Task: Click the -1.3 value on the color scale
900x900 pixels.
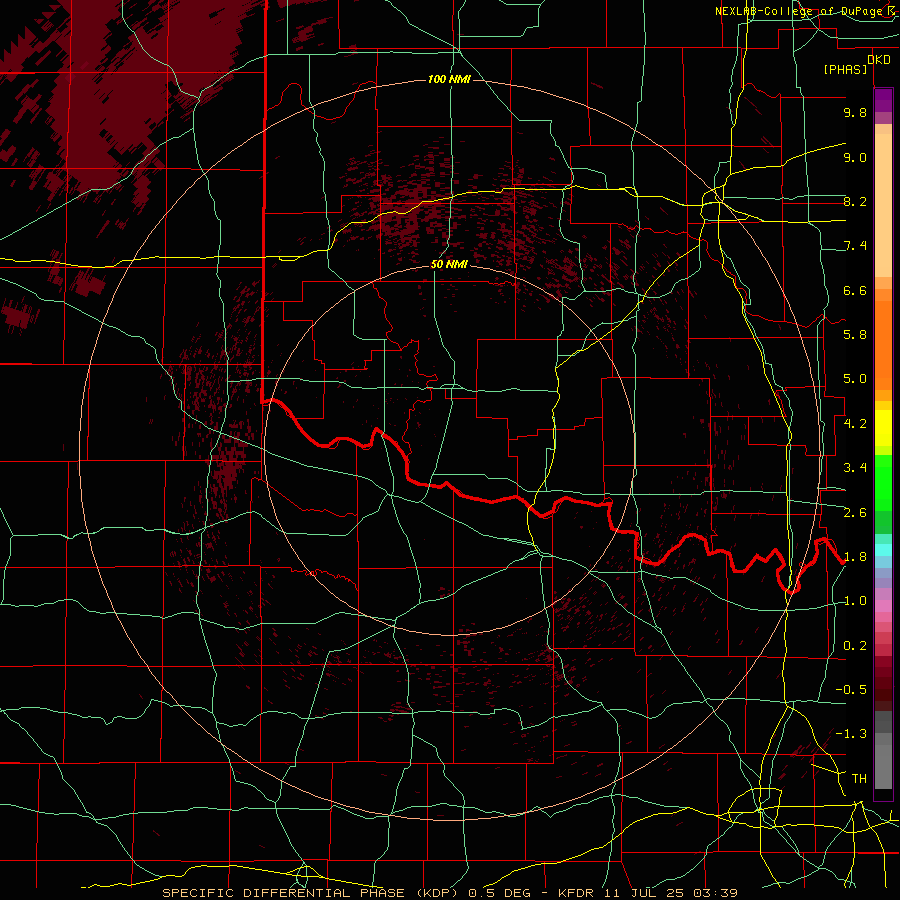Action: (x=851, y=734)
